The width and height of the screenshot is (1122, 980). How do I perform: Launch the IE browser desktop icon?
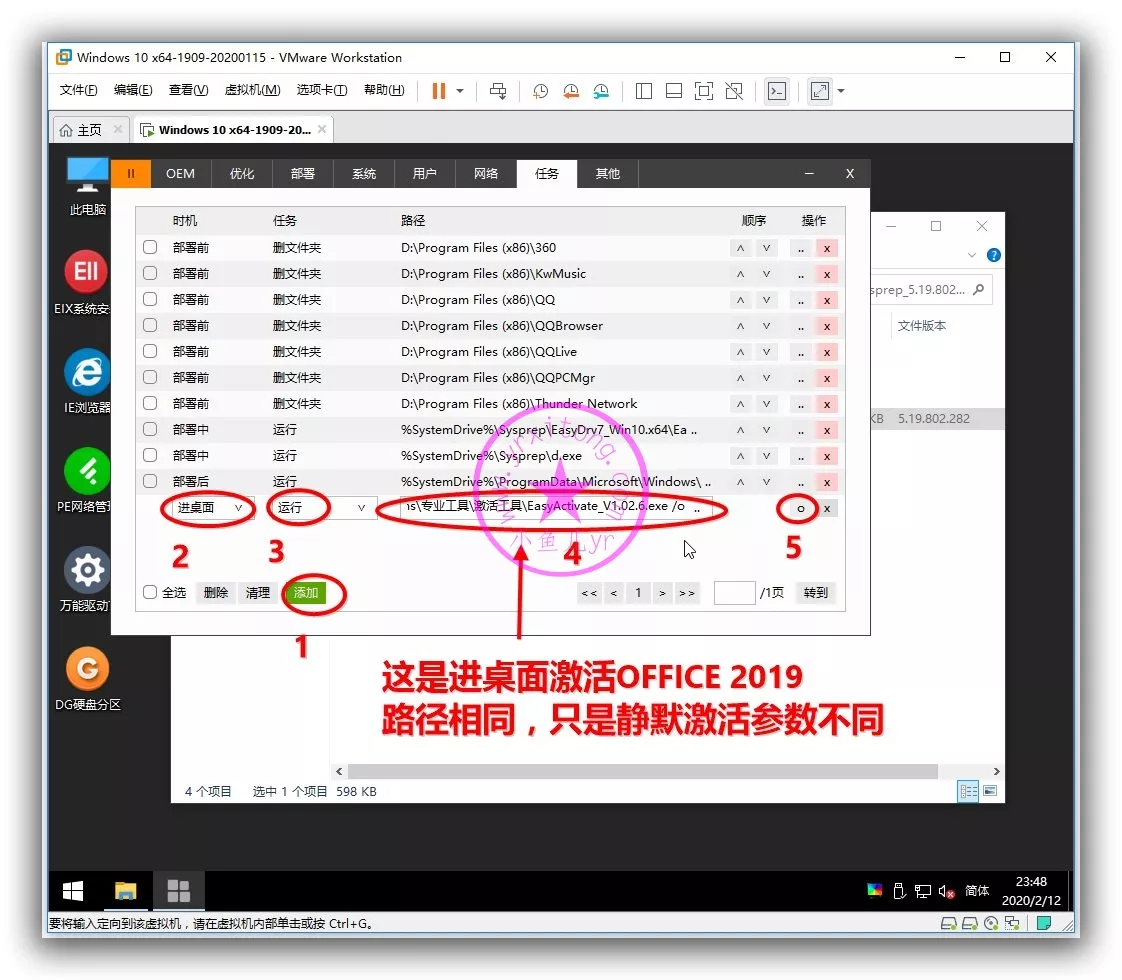pyautogui.click(x=87, y=372)
